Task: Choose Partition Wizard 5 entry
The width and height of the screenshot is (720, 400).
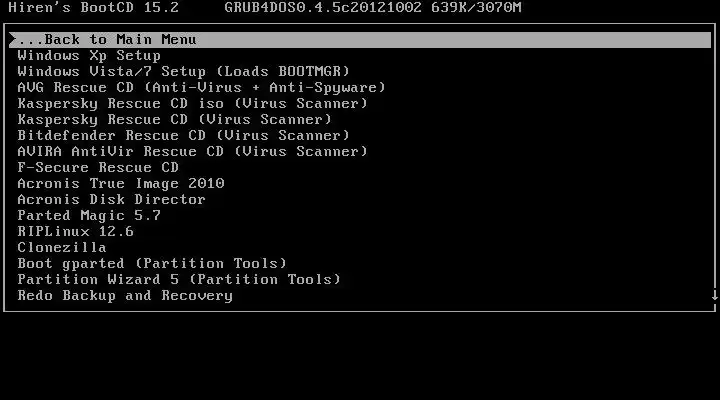Action: click(179, 280)
